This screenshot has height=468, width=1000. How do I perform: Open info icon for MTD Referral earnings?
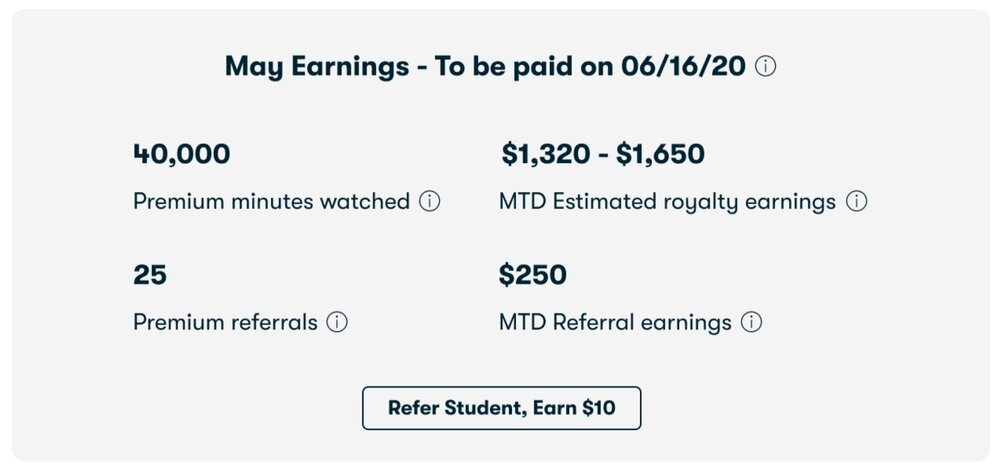(x=751, y=323)
